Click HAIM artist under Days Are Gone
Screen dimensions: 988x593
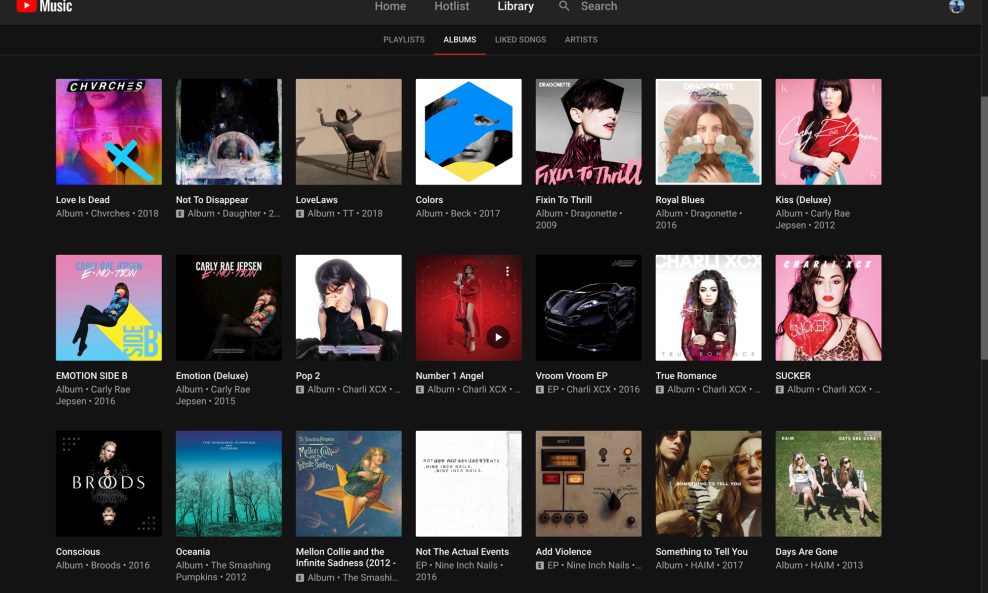click(822, 565)
